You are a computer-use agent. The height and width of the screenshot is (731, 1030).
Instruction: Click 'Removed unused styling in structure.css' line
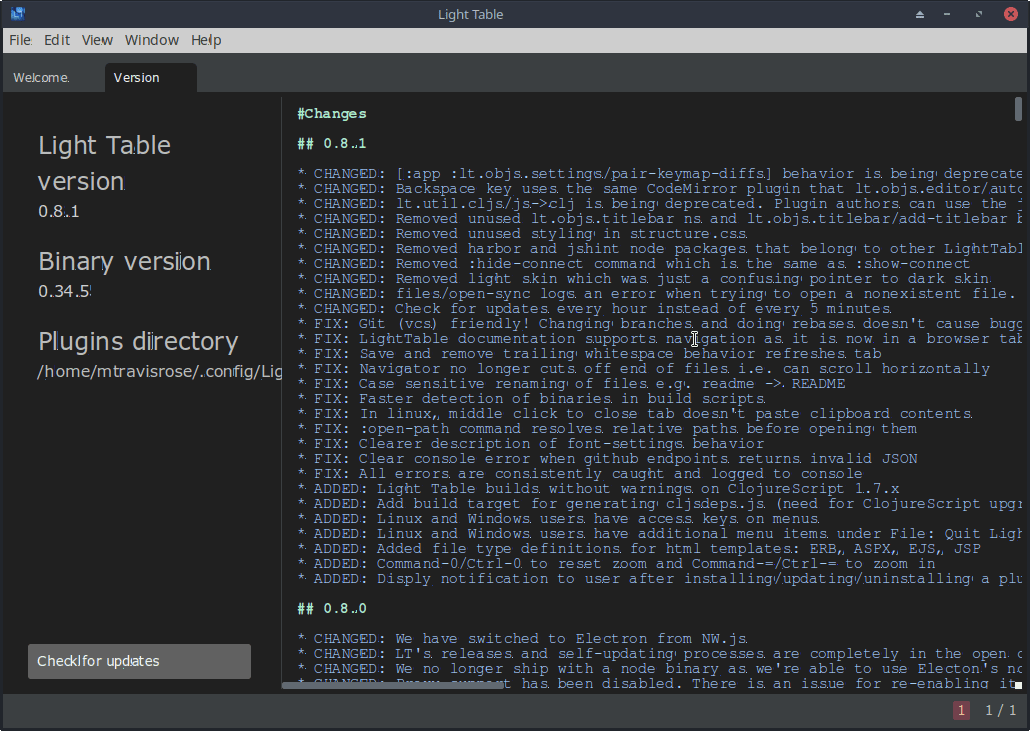(522, 234)
